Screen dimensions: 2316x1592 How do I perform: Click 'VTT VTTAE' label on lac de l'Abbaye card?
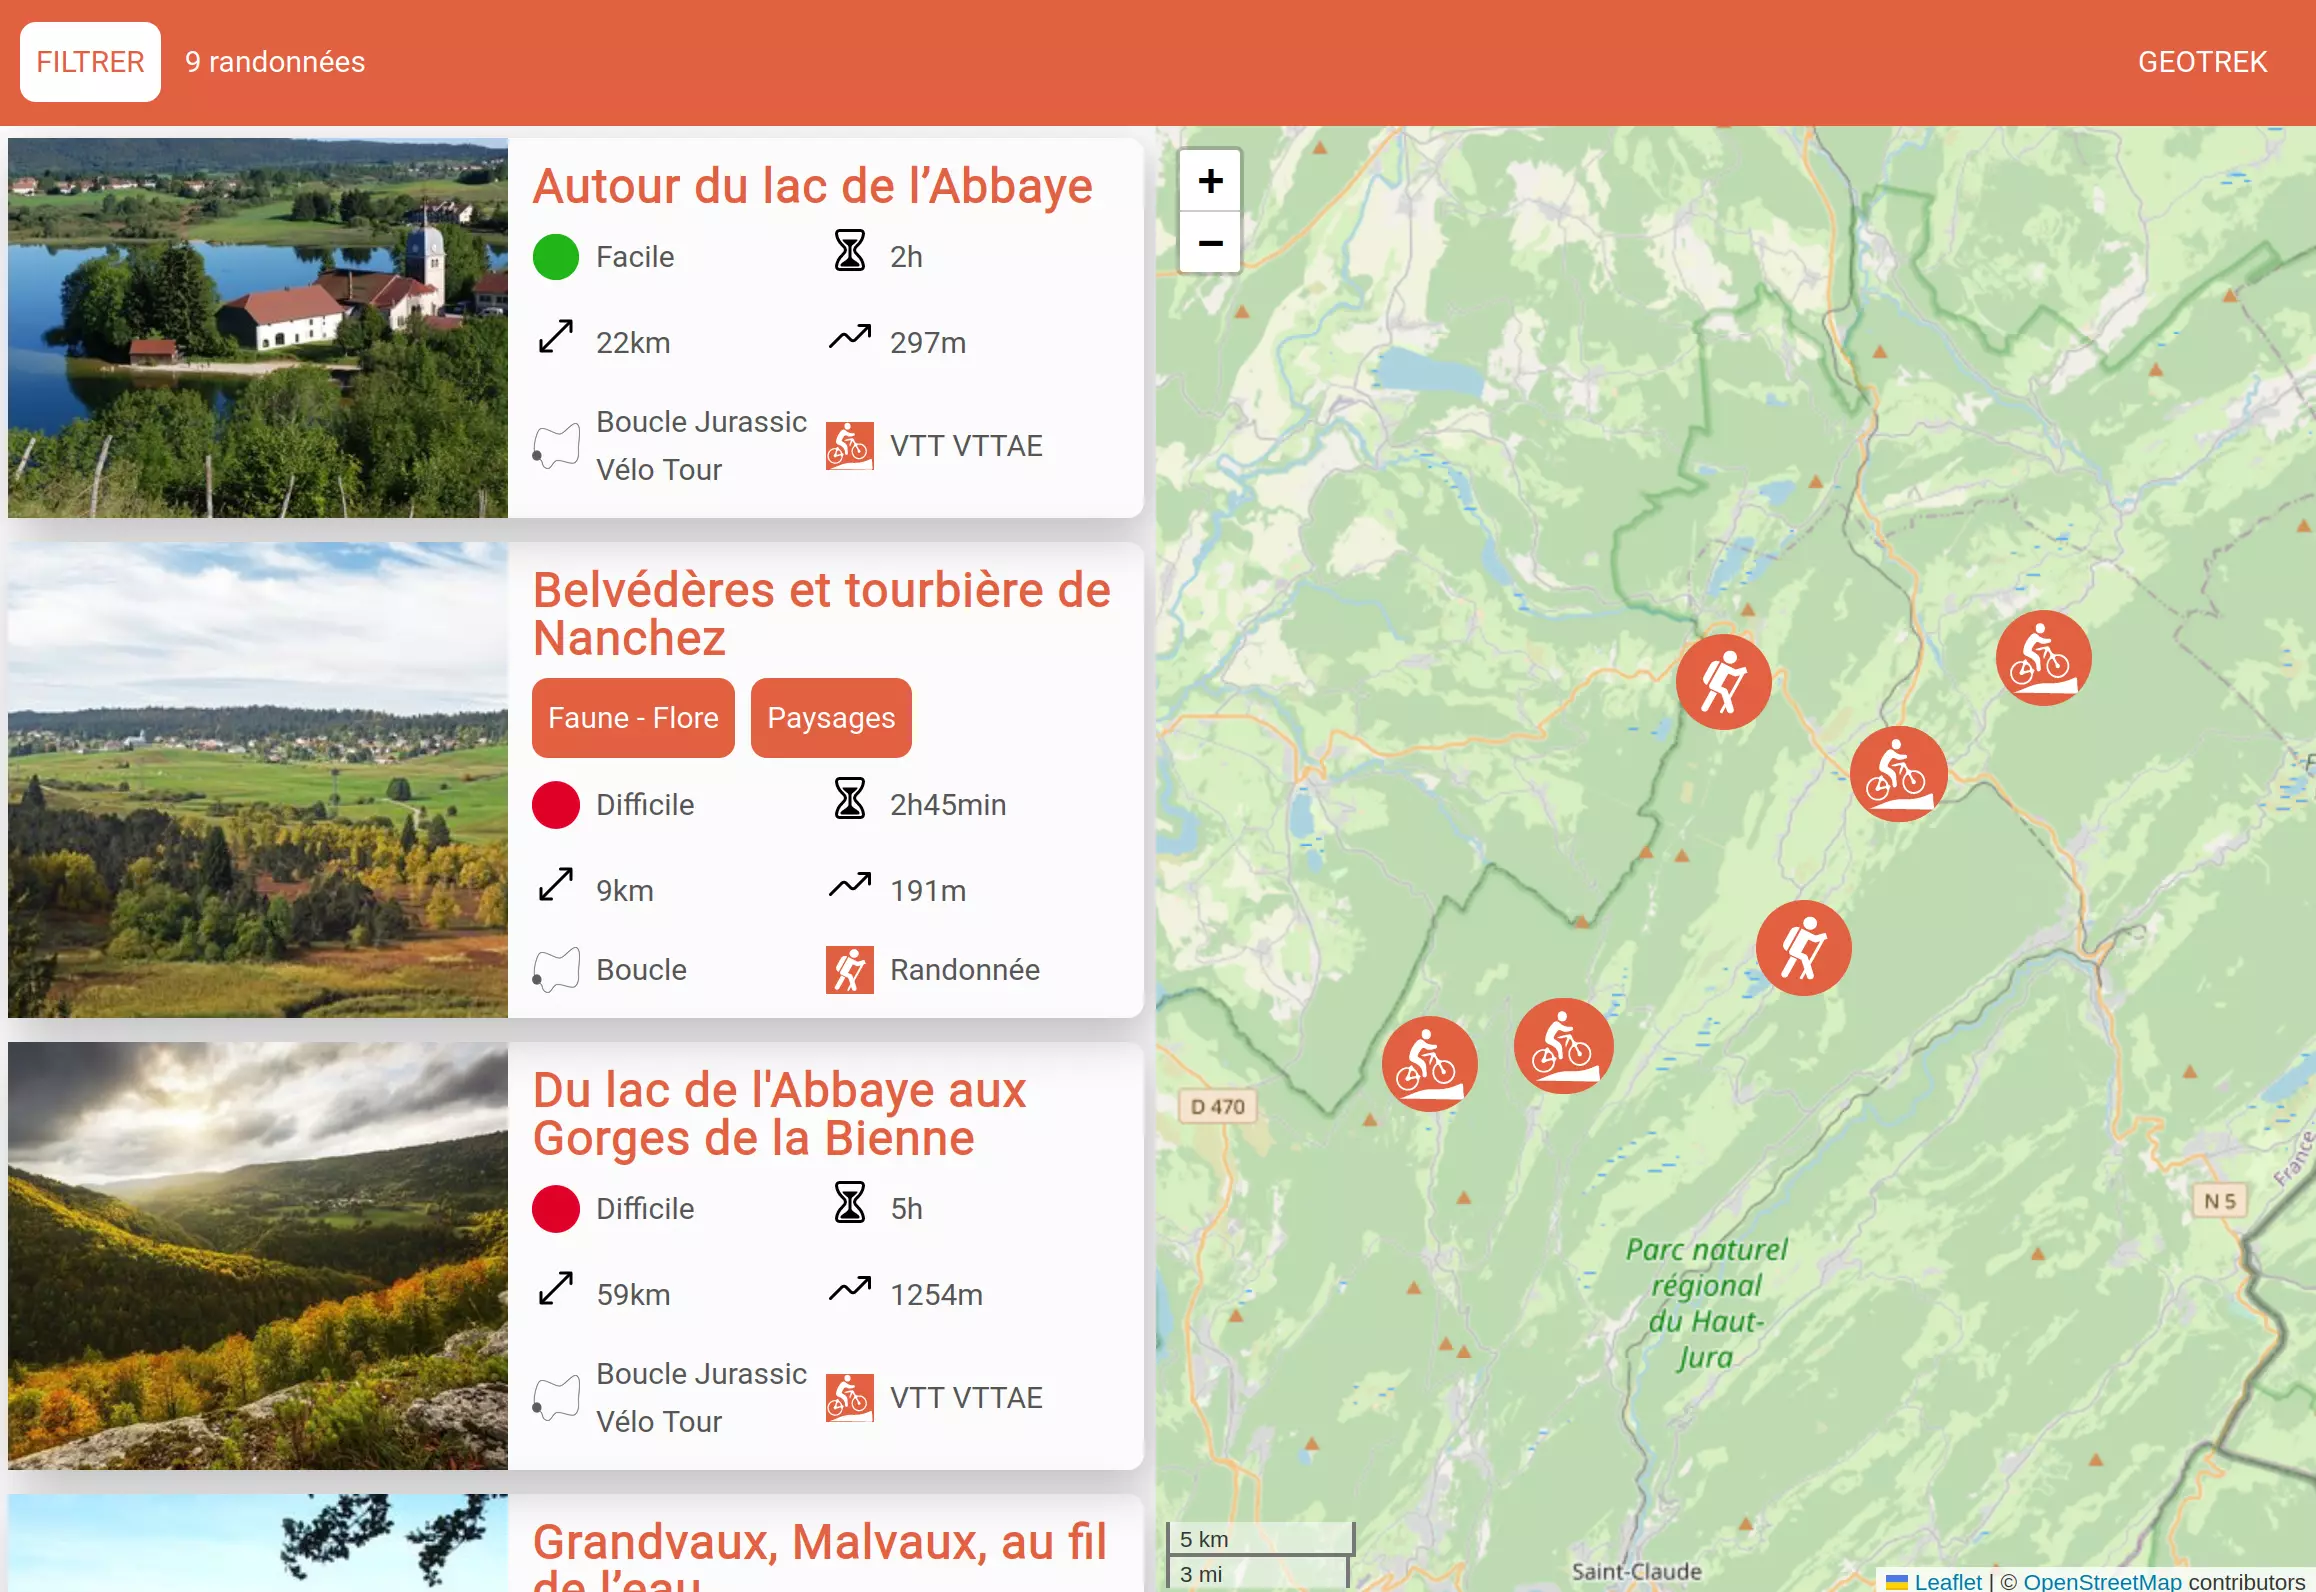coord(966,446)
